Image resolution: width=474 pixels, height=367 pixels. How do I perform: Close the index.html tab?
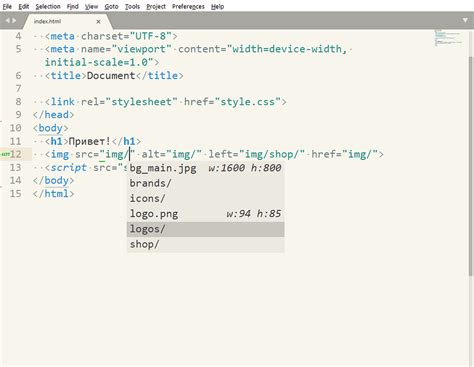tap(98, 22)
